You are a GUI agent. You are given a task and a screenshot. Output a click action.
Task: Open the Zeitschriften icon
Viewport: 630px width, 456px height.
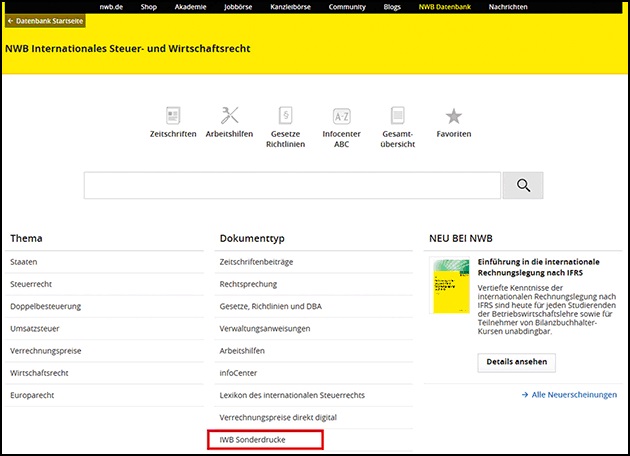pyautogui.click(x=172, y=116)
